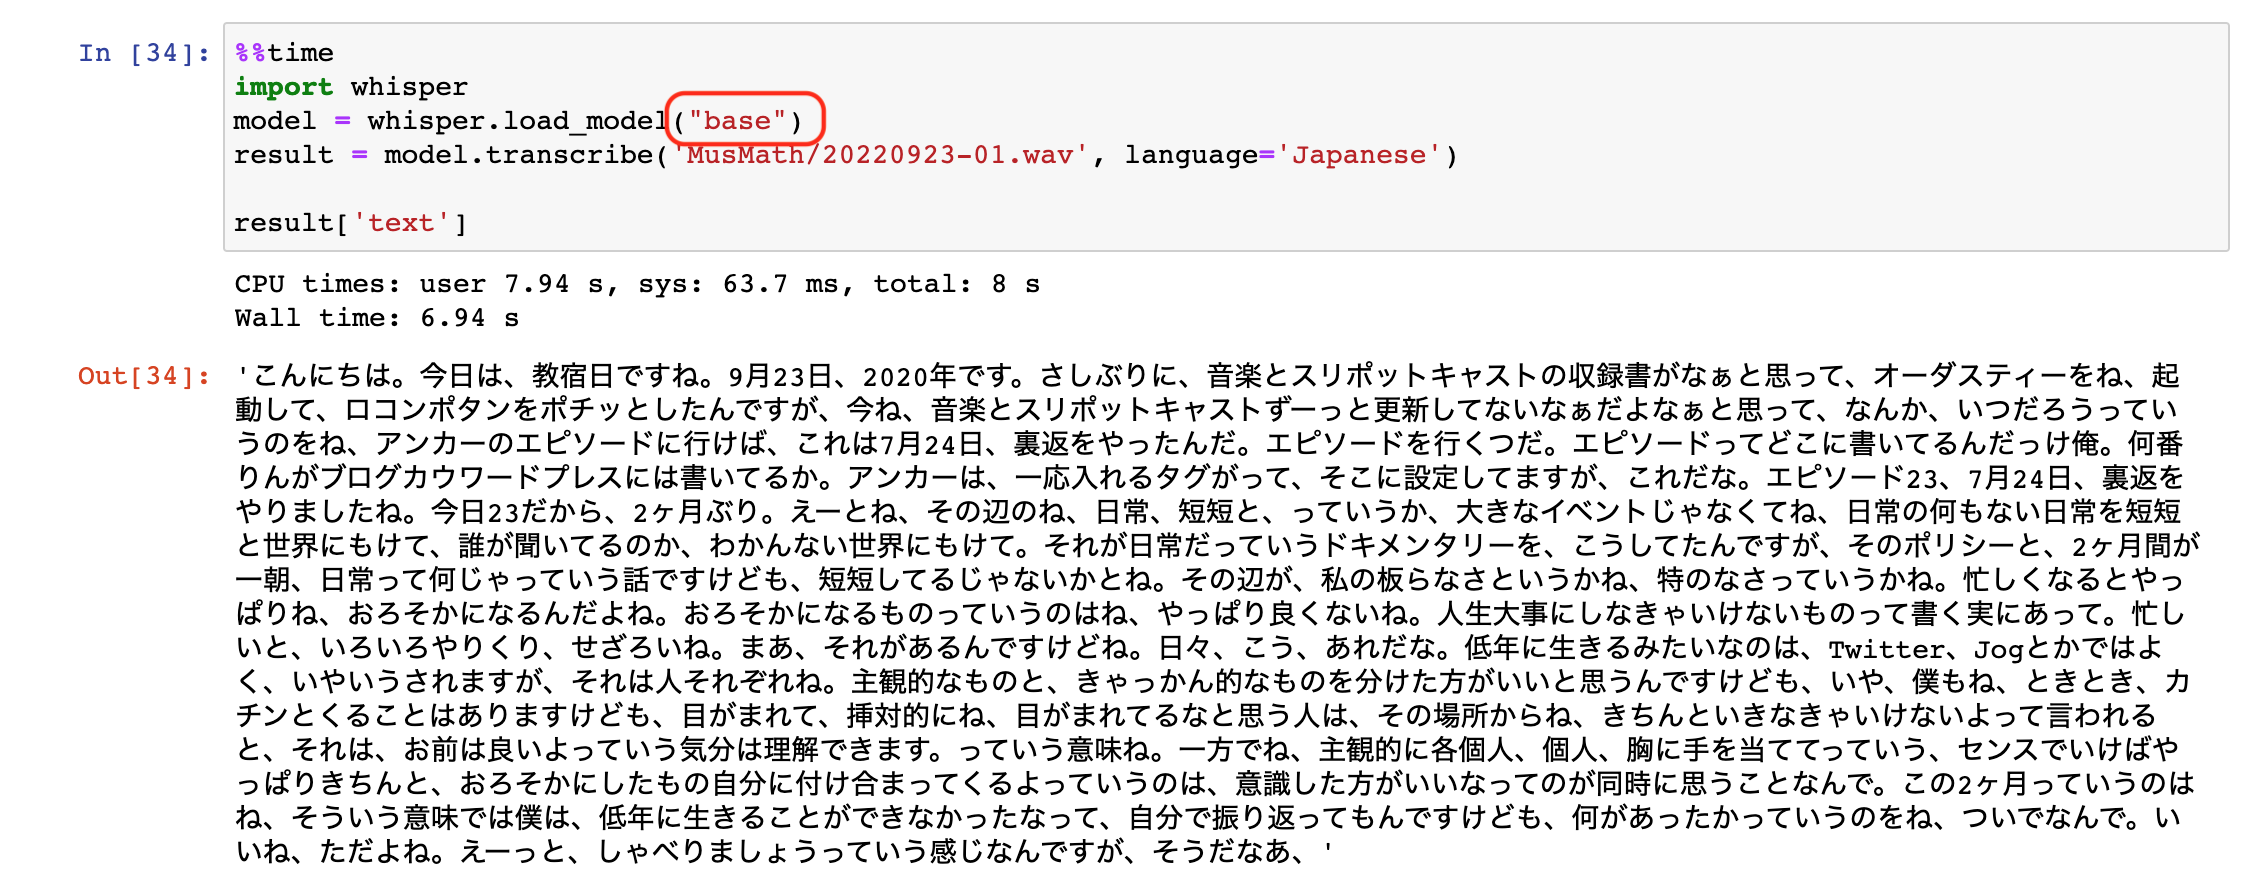
Task: Click 'model.transcribe(' in the code cell
Action: (525, 155)
